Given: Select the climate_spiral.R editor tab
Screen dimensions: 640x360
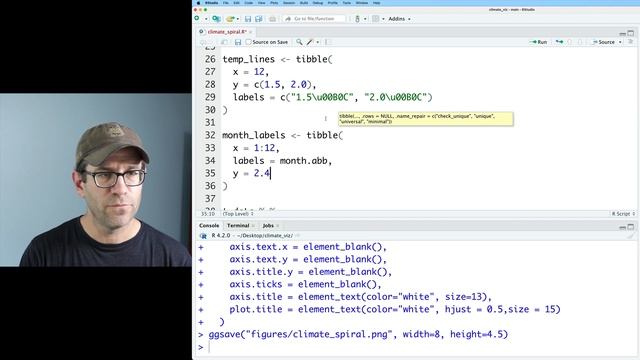Looking at the screenshot, I should [x=227, y=32].
